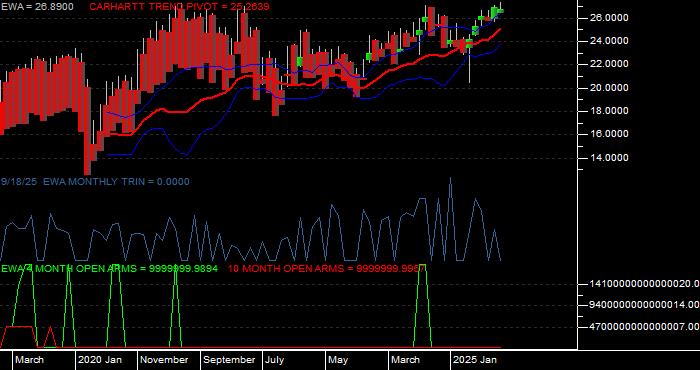This screenshot has width=700, height=370.
Task: Select the first March time axis marker
Action: tap(29, 360)
